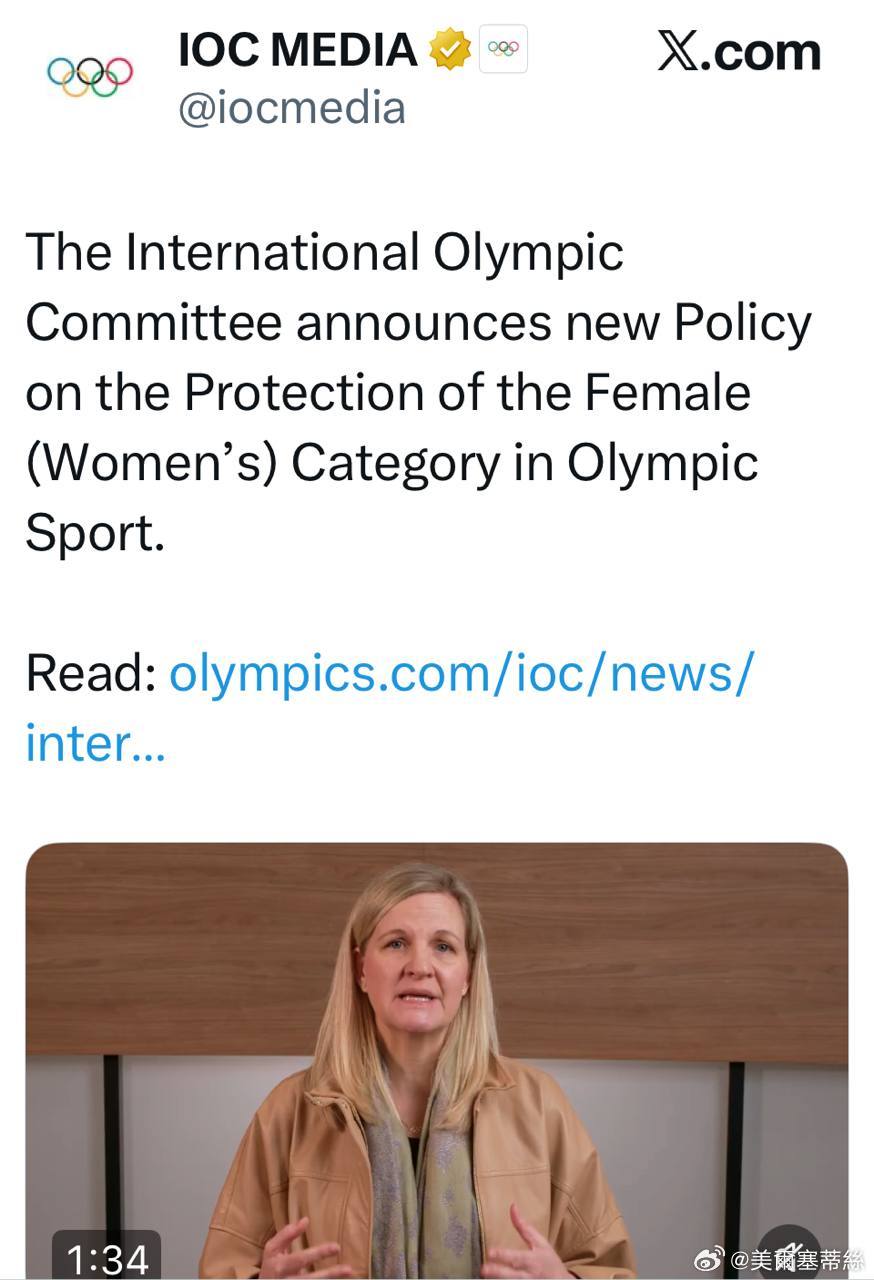
Task: Click the word "Sport." ending the tweet
Action: (x=94, y=532)
